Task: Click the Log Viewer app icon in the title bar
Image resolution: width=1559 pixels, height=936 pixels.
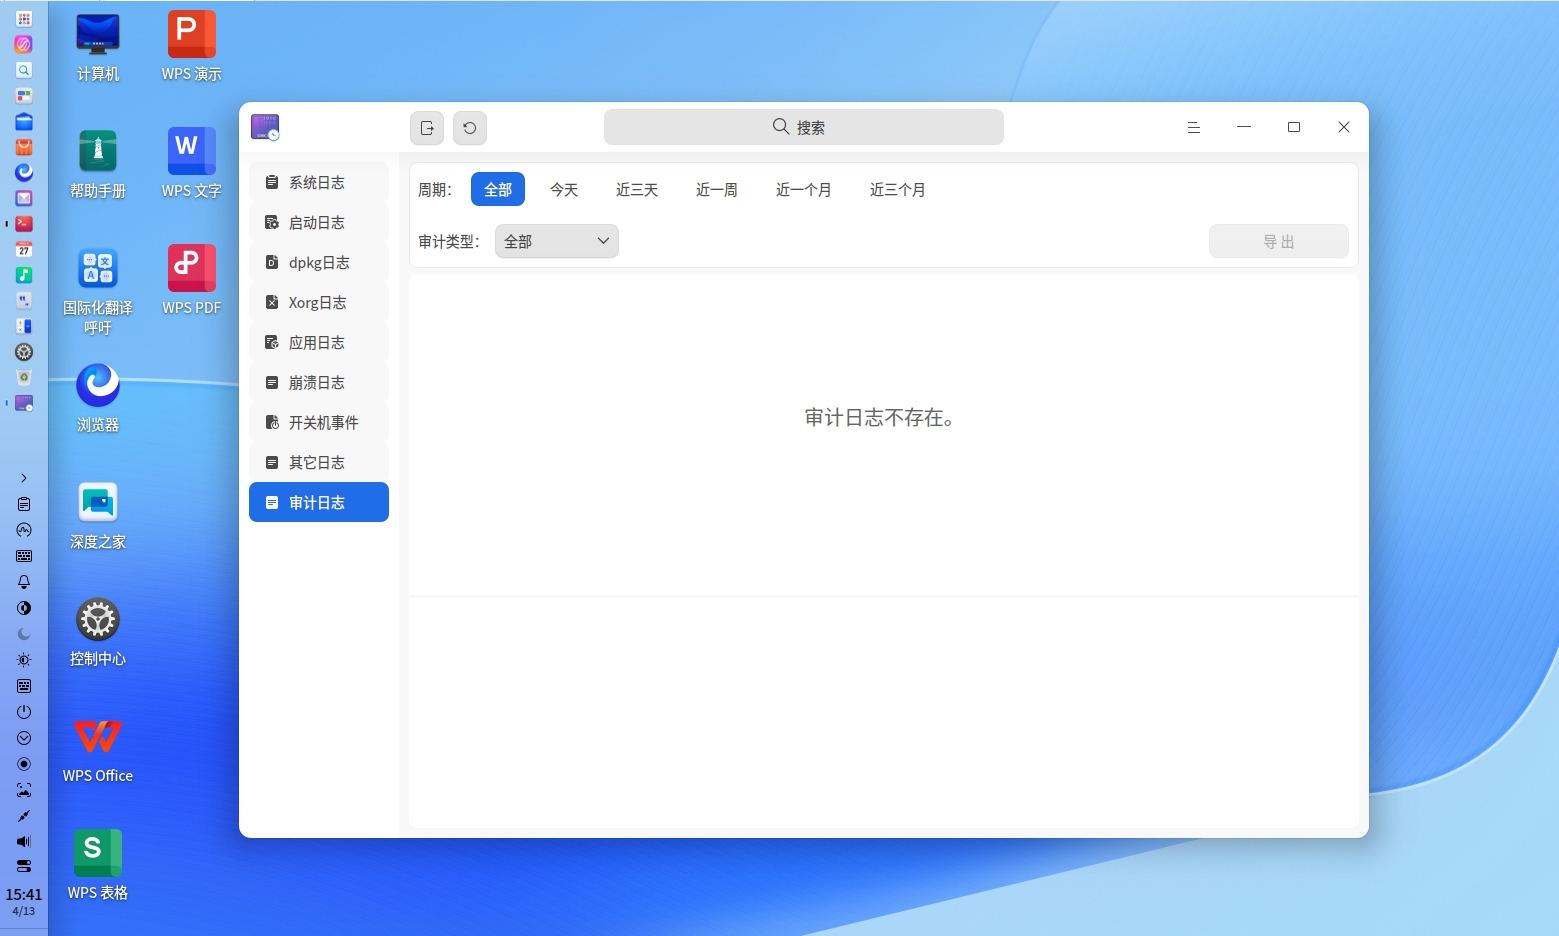Action: (x=265, y=127)
